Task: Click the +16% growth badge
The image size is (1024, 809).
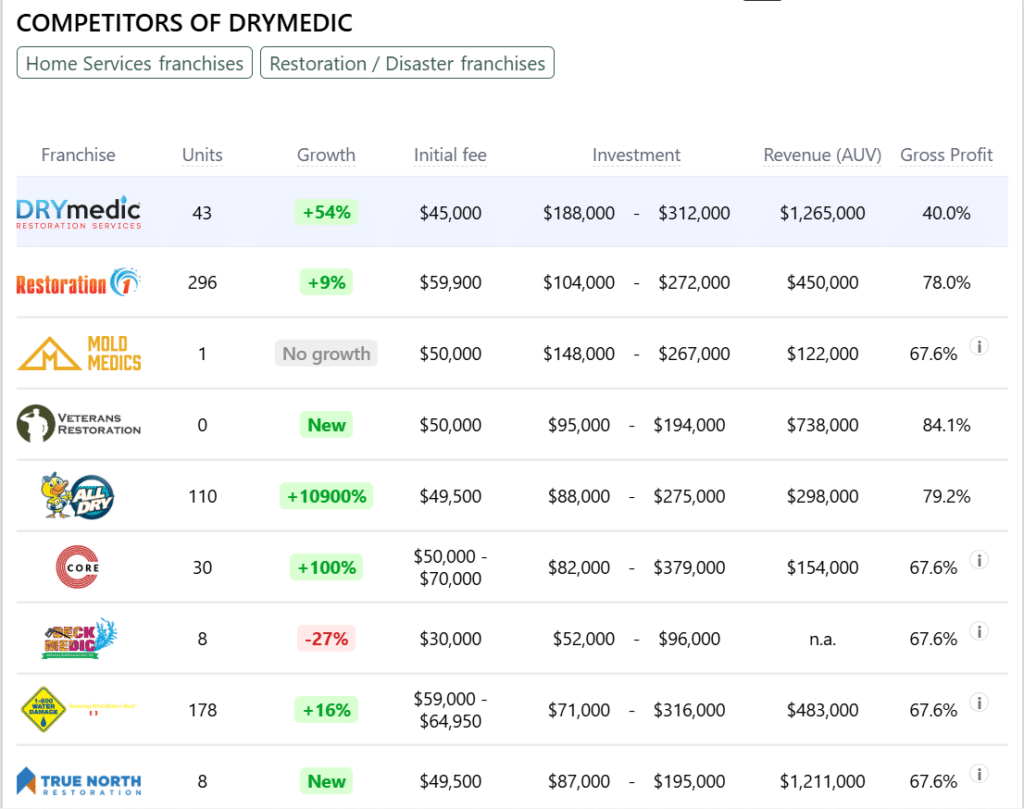Action: [326, 709]
